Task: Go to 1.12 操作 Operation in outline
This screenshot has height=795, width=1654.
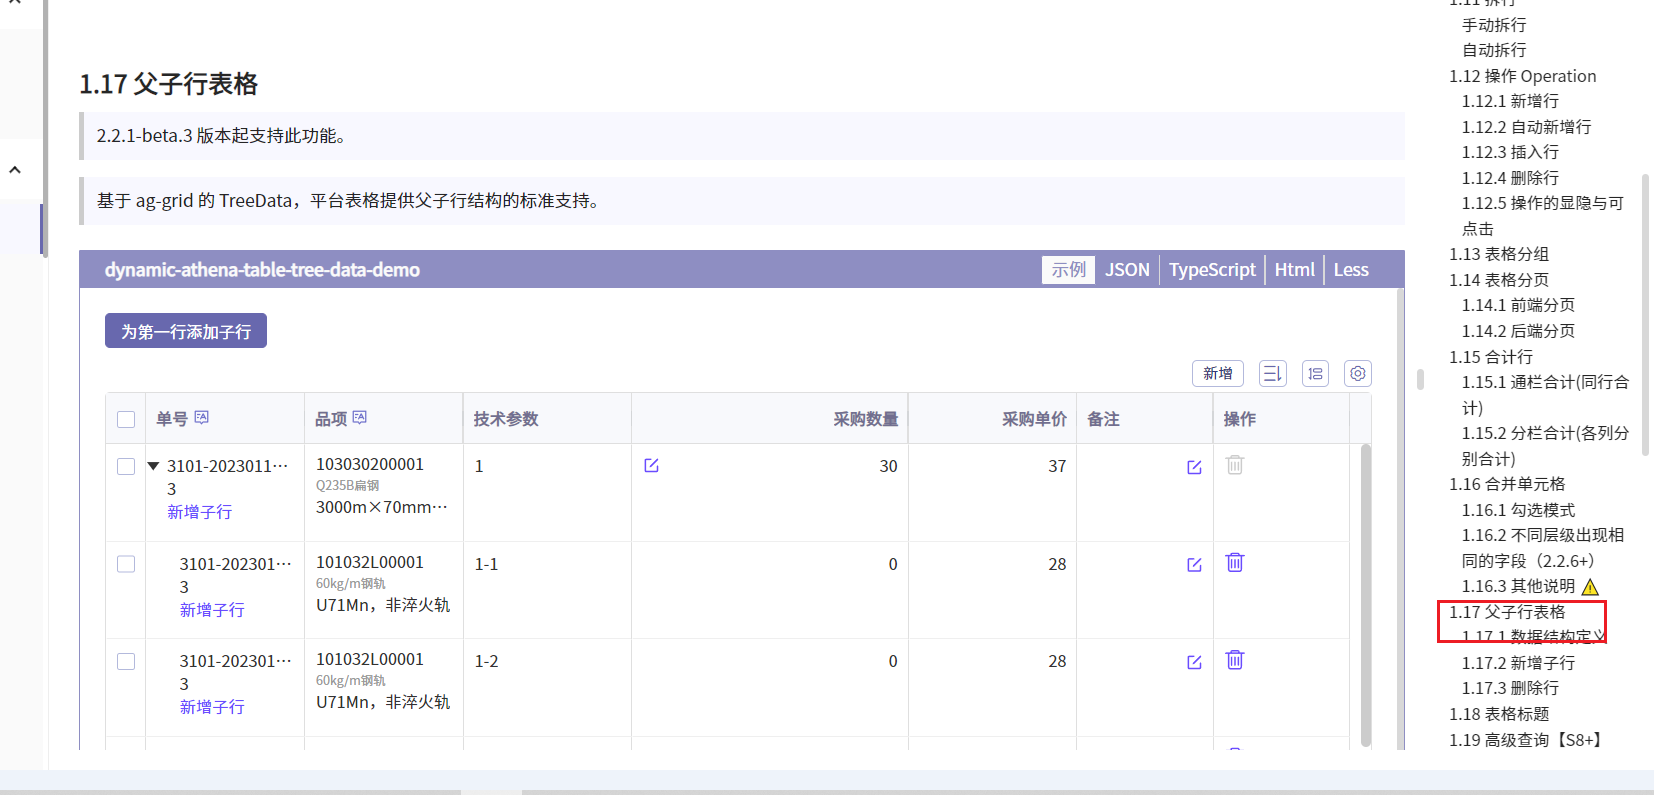Action: (x=1523, y=76)
